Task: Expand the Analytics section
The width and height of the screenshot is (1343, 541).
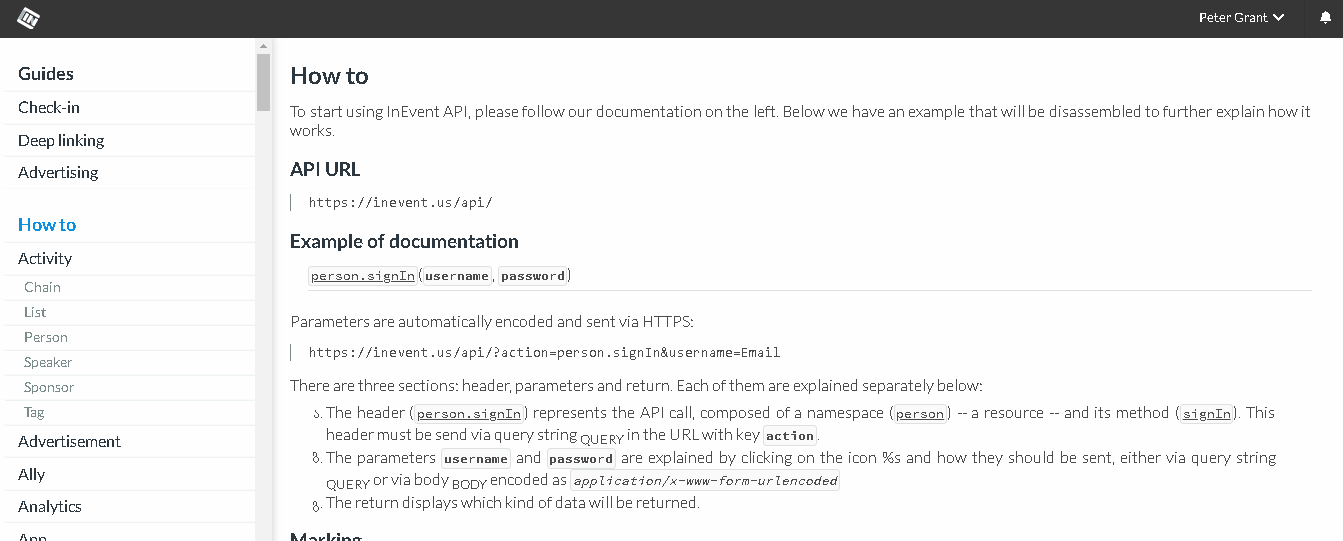Action: pos(50,507)
